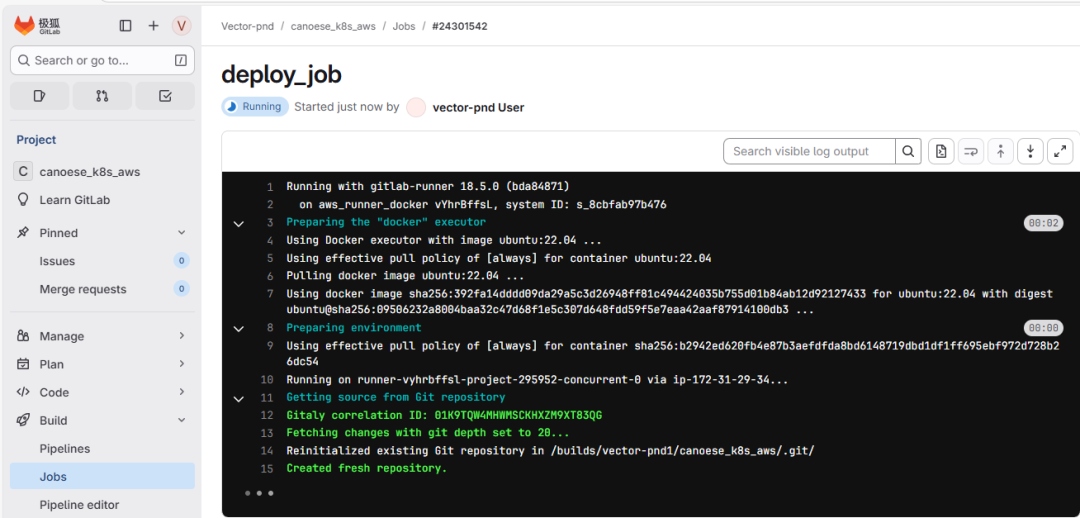The image size is (1080, 518).
Task: Click the Project sidebar heading
Action: [37, 140]
